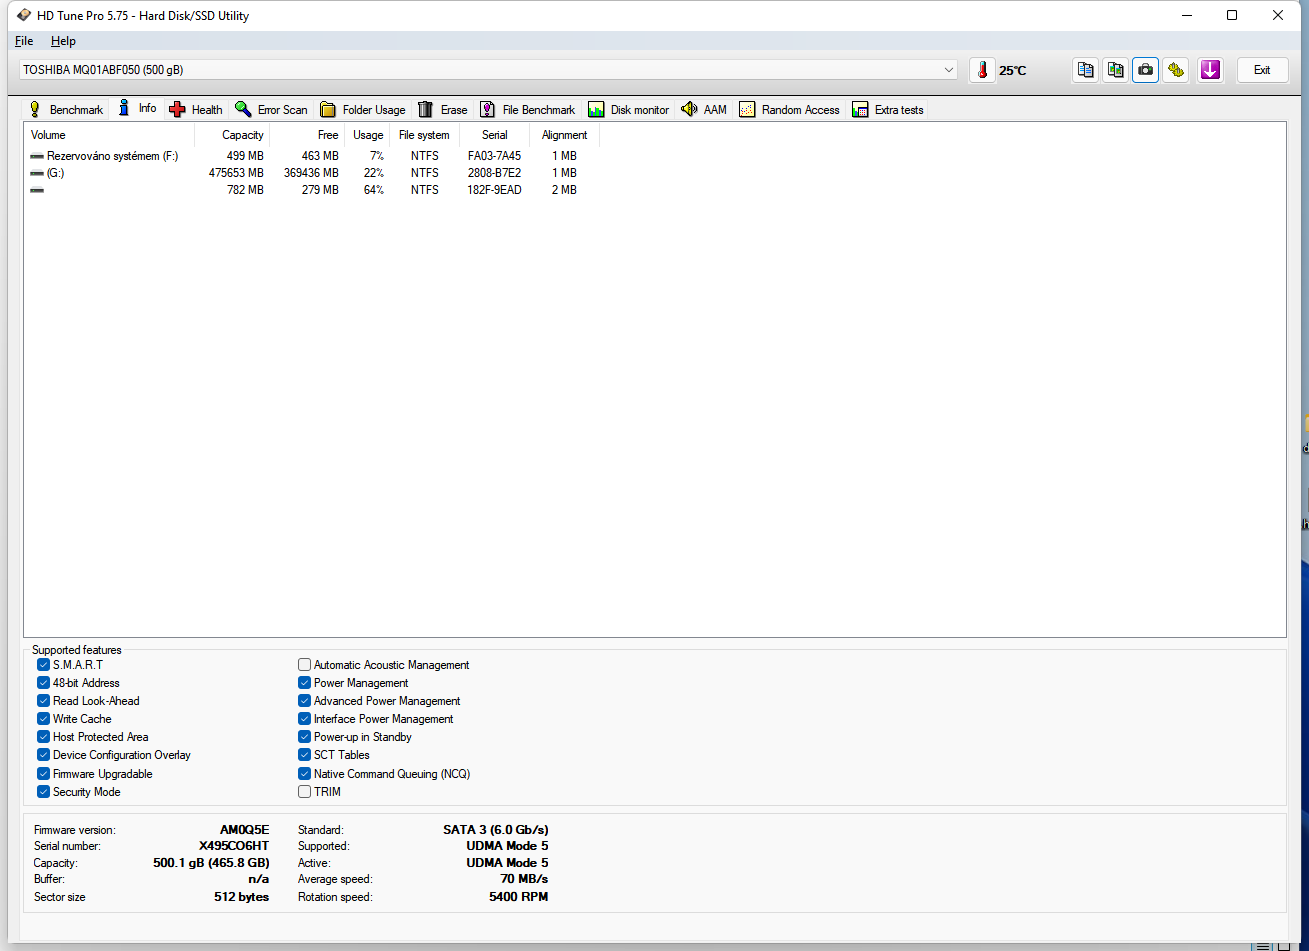Open options via the yellow gears icon
The width and height of the screenshot is (1309, 951).
[x=1176, y=70]
